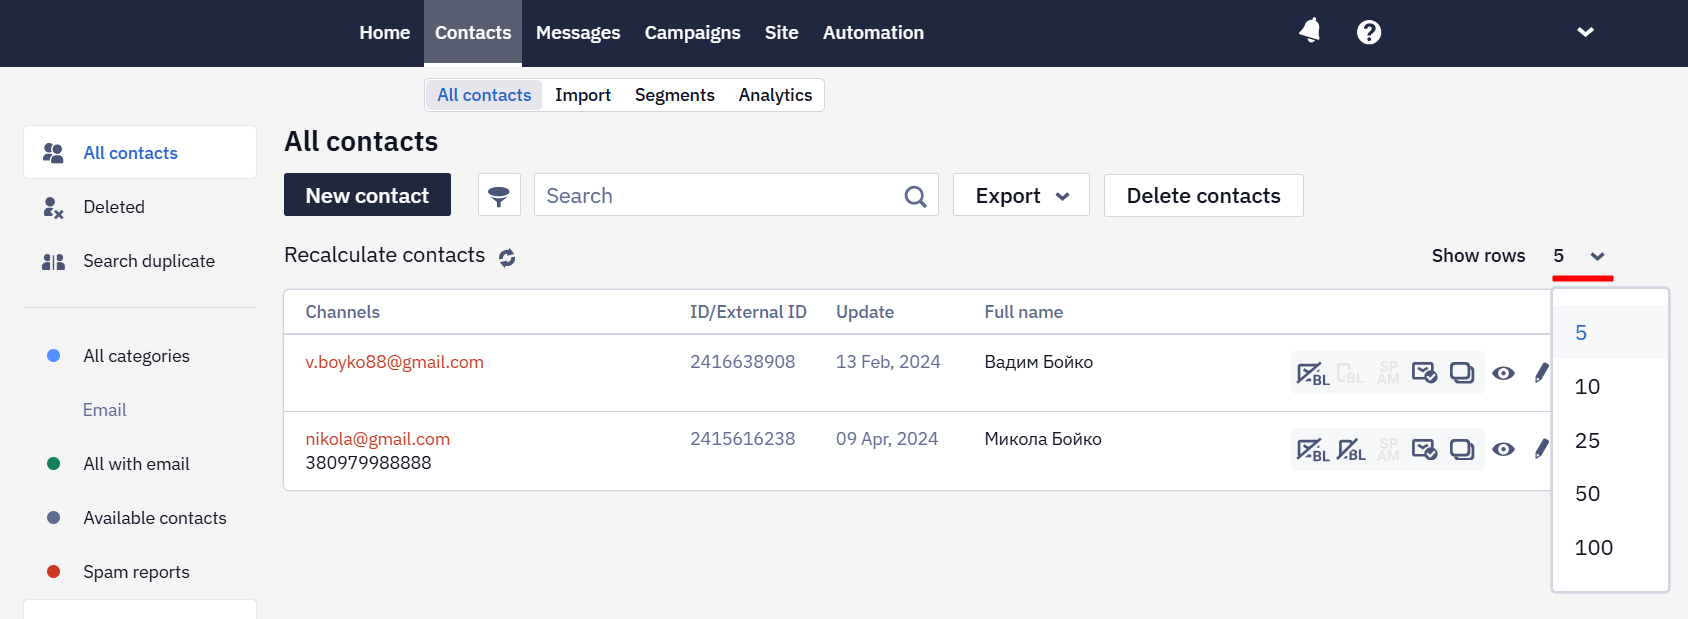Open the notifications bell
This screenshot has height=619, width=1688.
(x=1309, y=32)
